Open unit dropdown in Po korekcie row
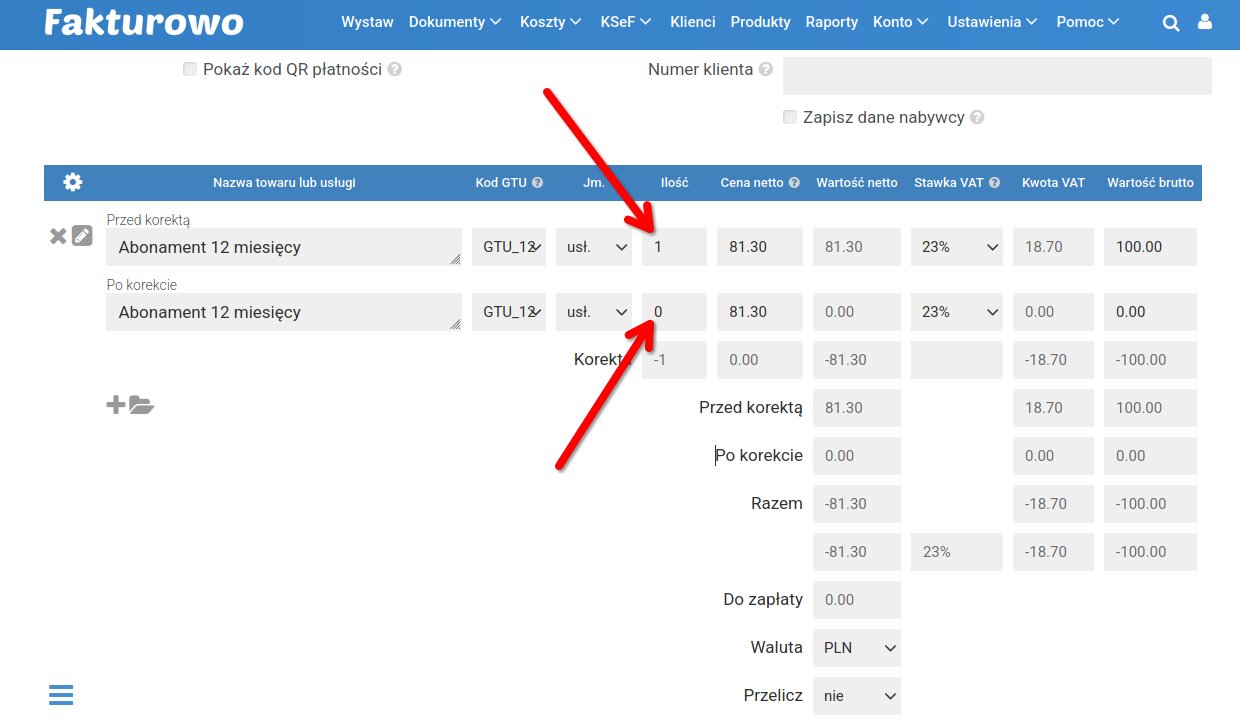Image resolution: width=1240 pixels, height=726 pixels. (x=594, y=312)
